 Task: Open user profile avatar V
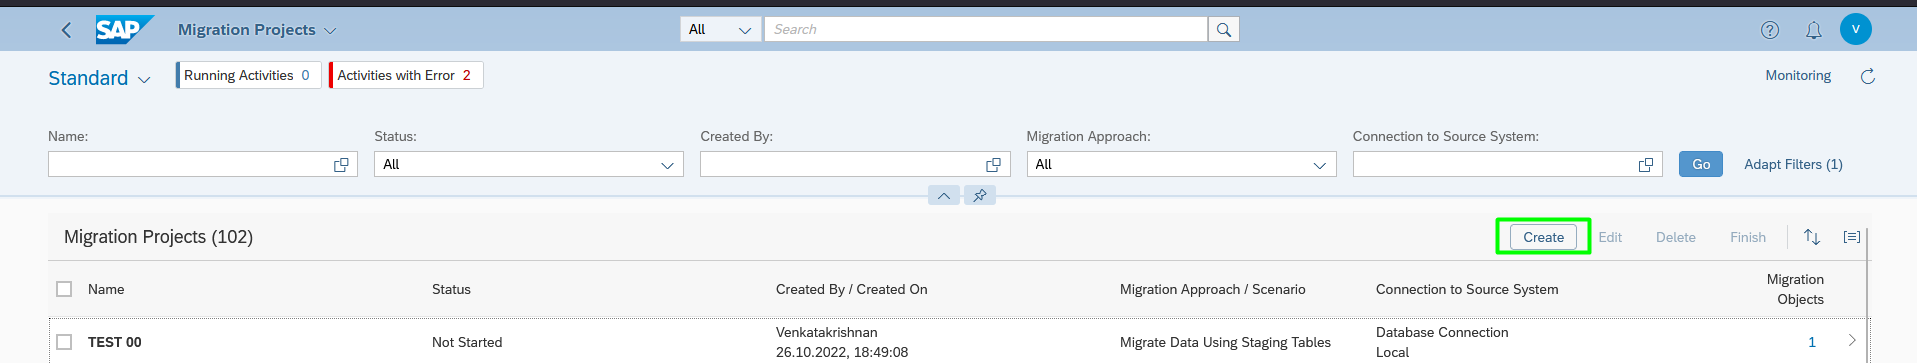(x=1856, y=29)
